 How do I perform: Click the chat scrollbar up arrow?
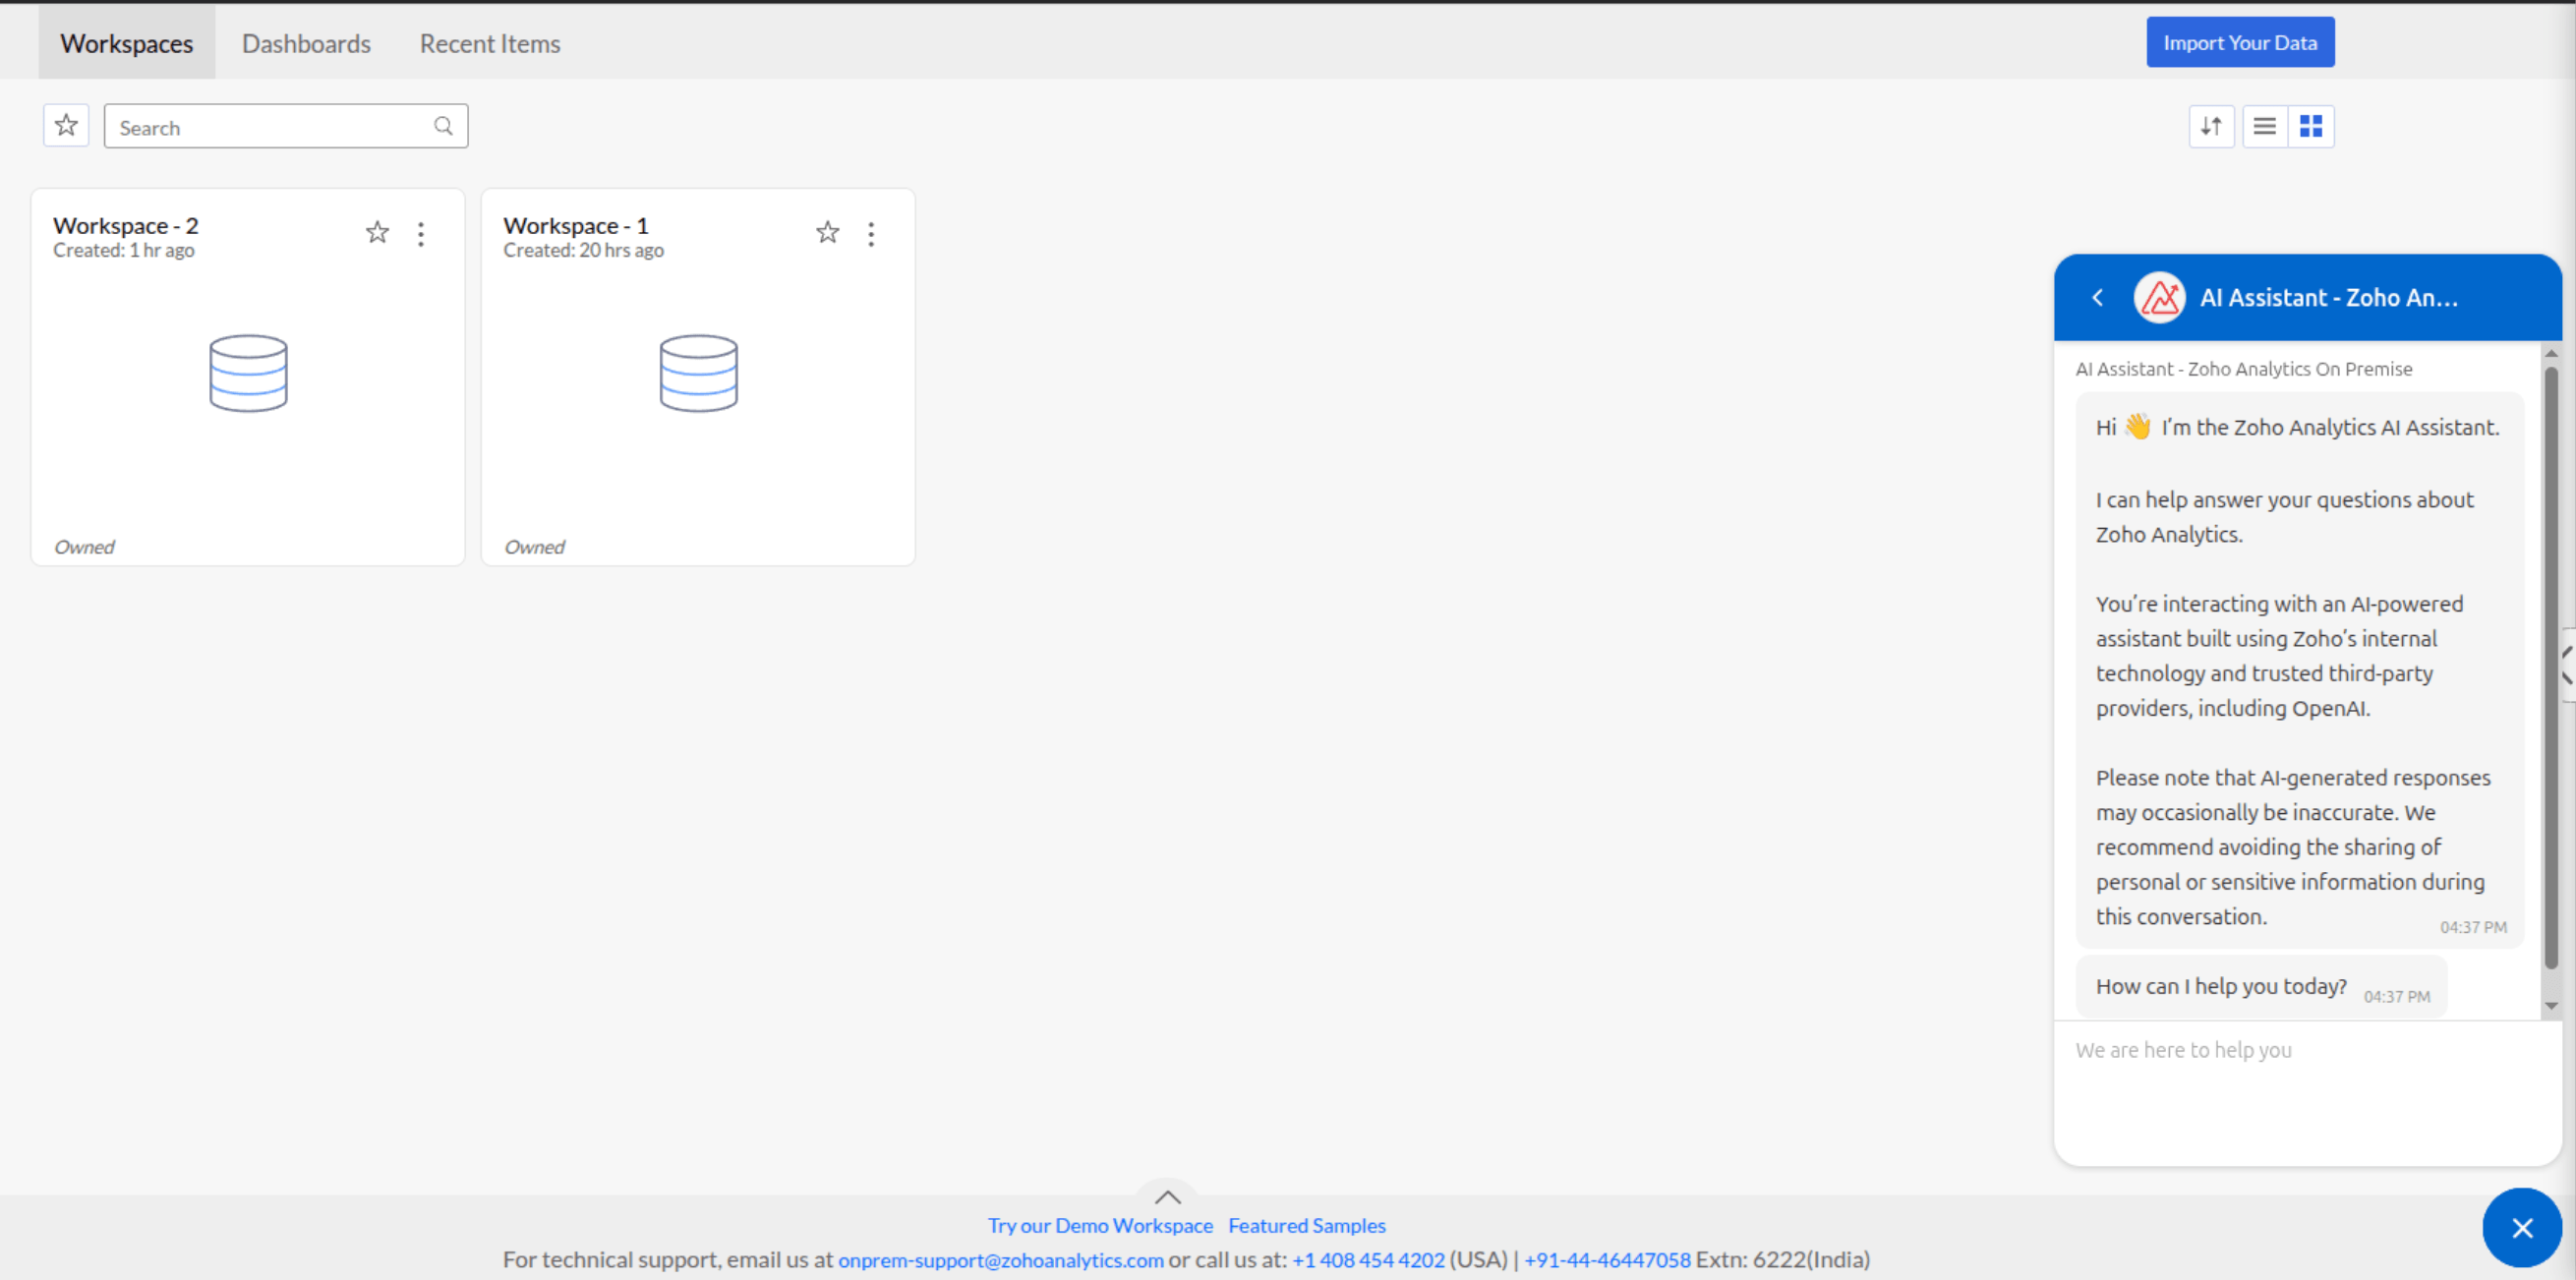[2551, 354]
